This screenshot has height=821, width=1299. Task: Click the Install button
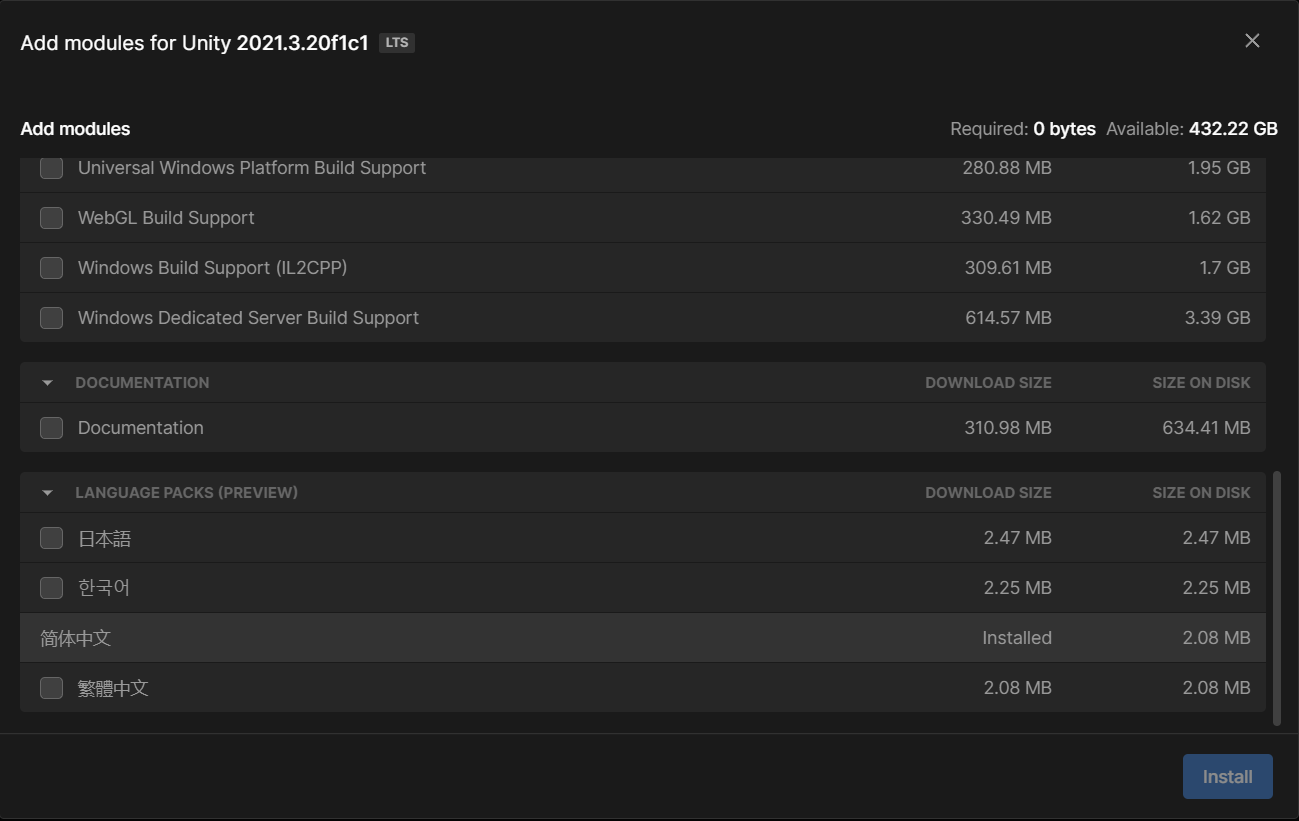1227,777
